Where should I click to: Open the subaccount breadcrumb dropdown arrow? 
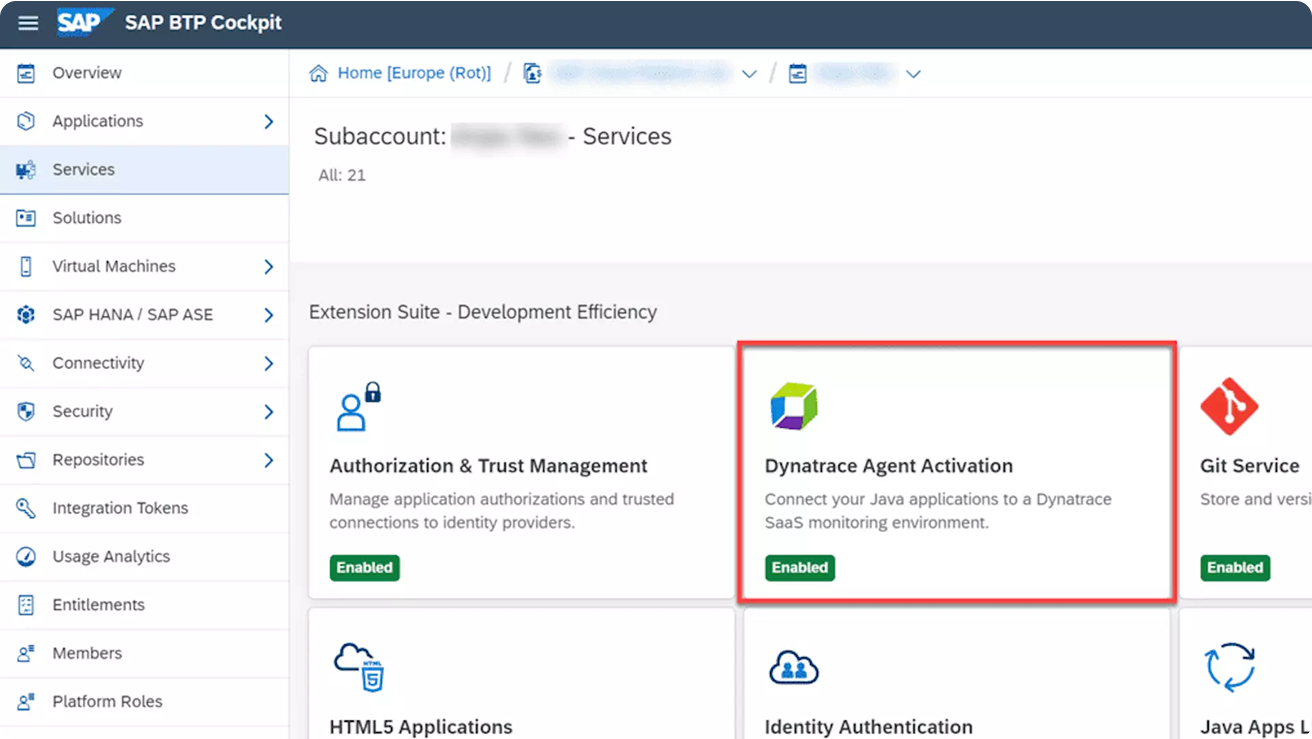click(912, 74)
